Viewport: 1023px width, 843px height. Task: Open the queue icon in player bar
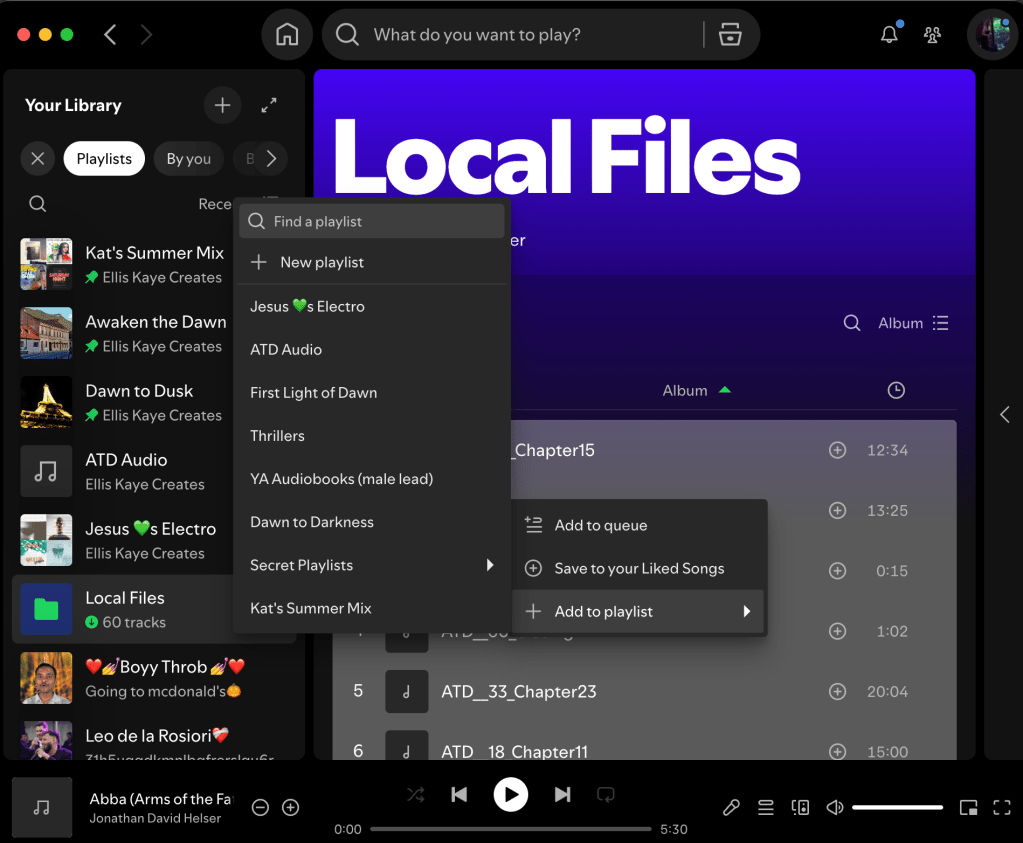point(766,807)
